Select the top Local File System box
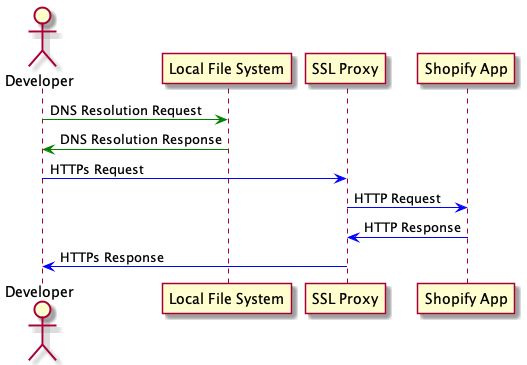 pos(227,69)
